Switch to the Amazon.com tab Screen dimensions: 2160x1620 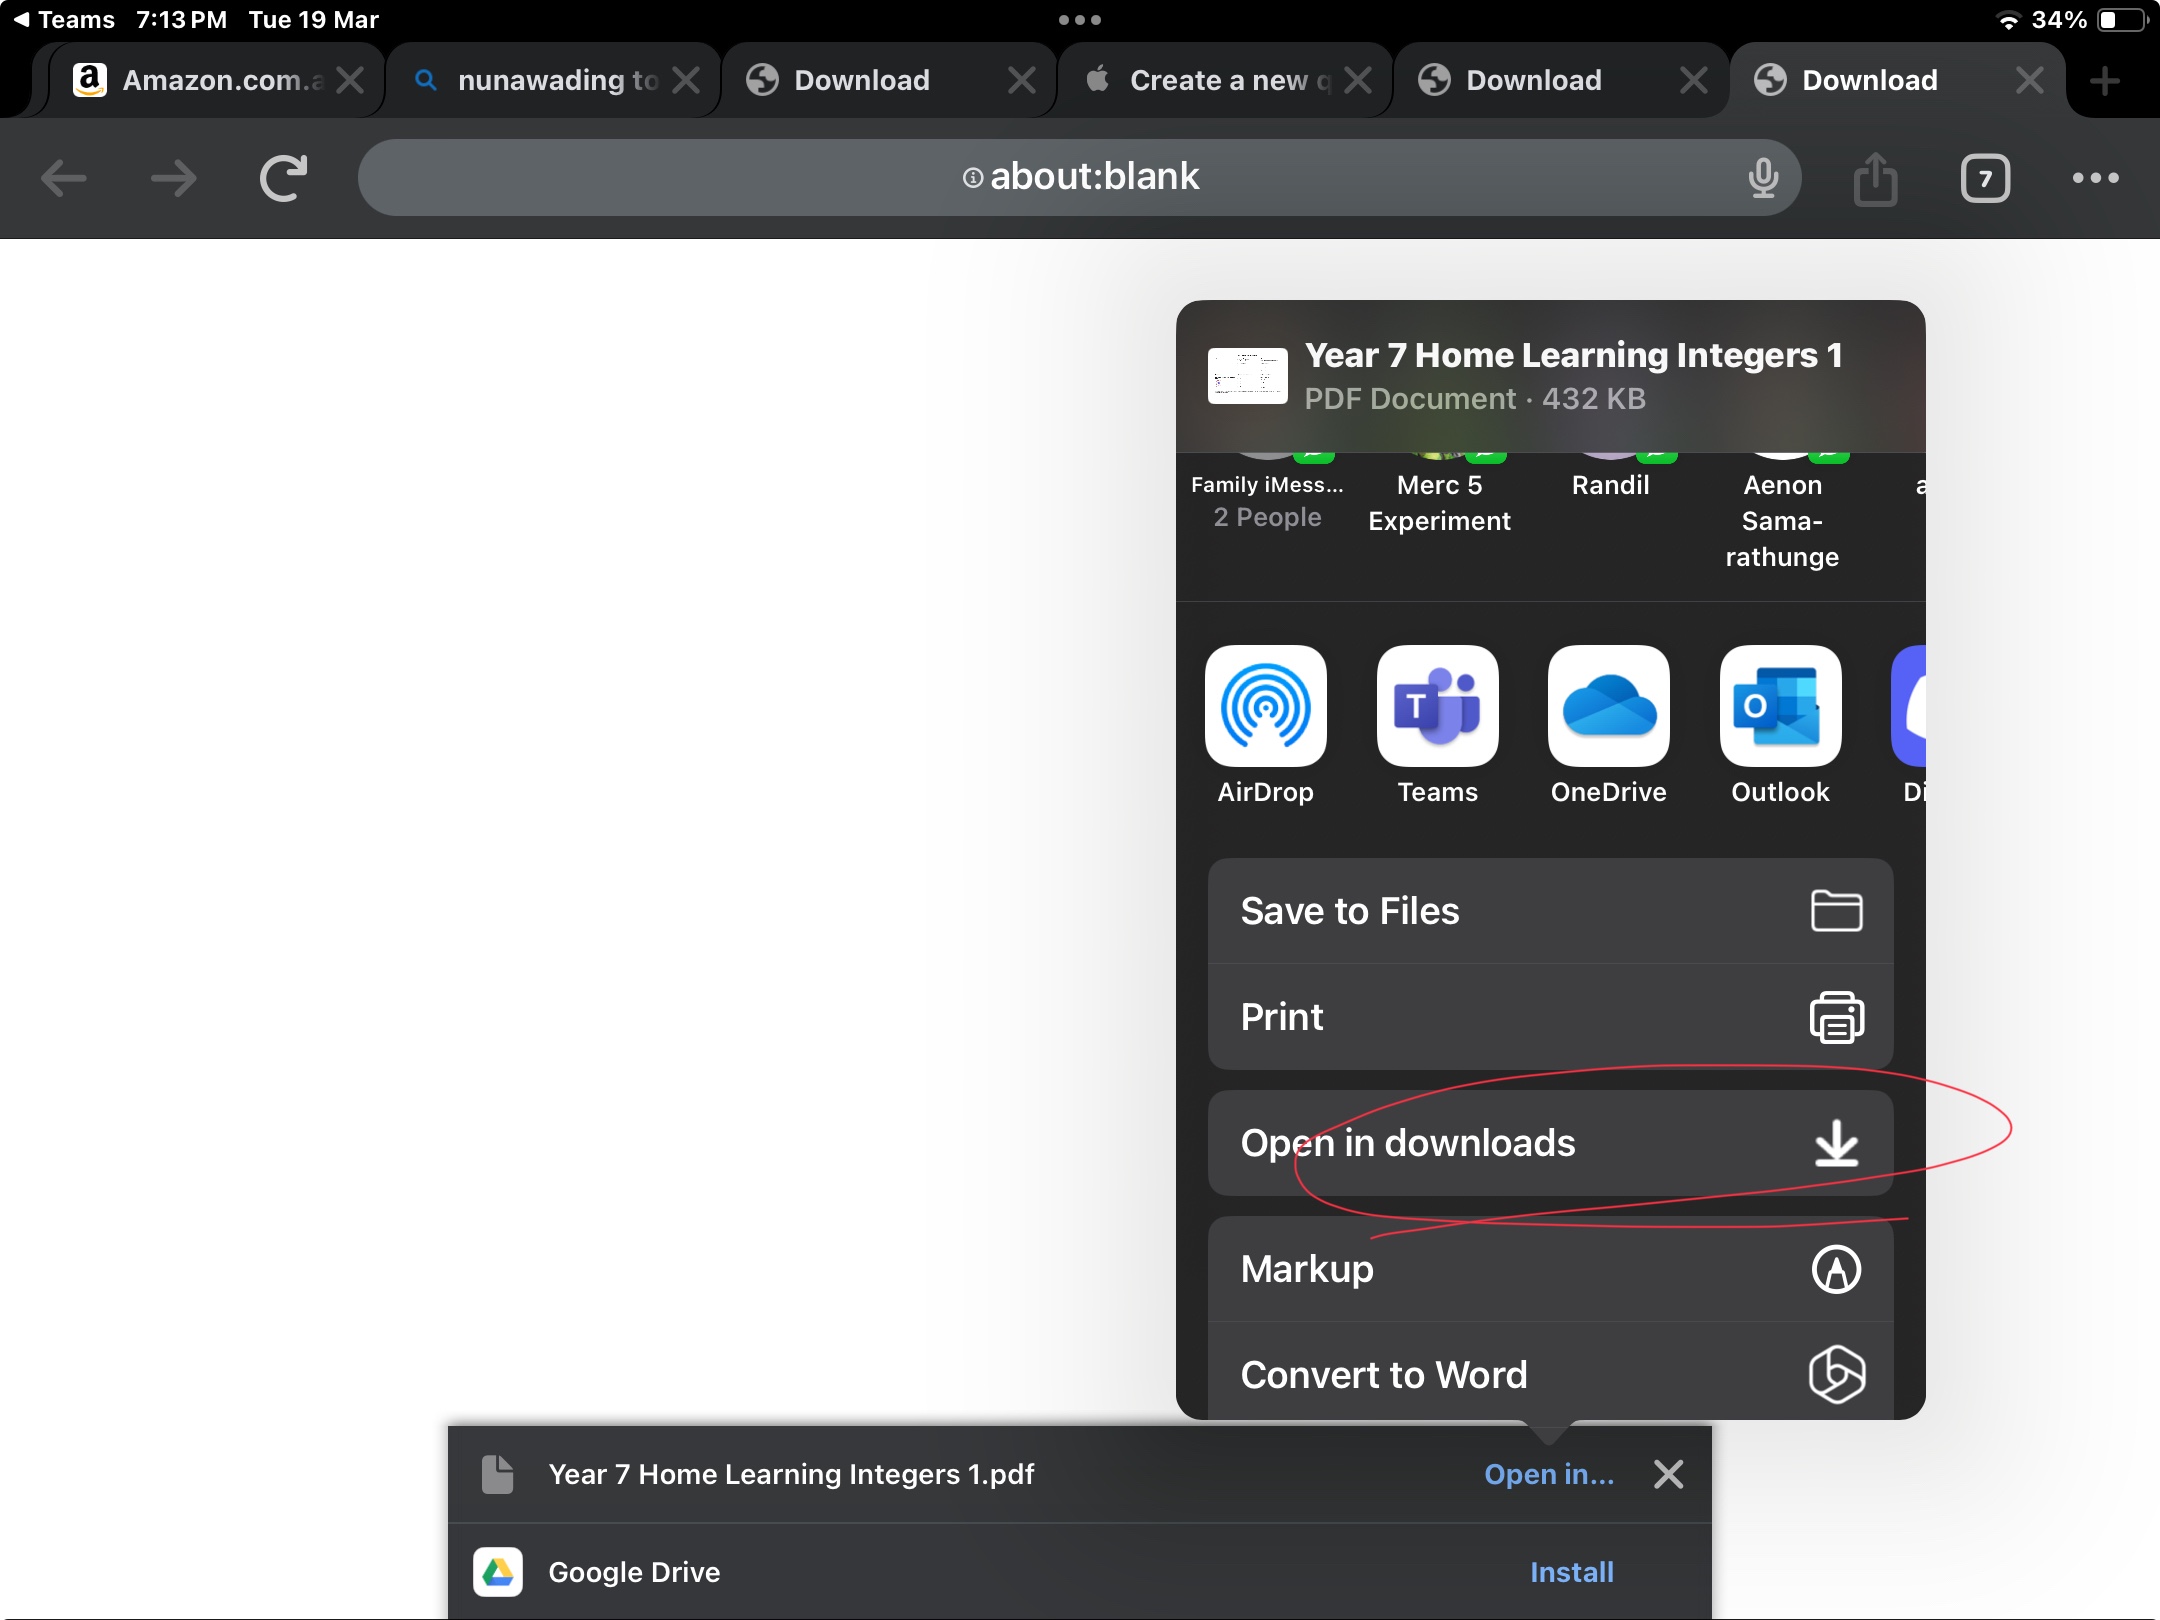200,80
